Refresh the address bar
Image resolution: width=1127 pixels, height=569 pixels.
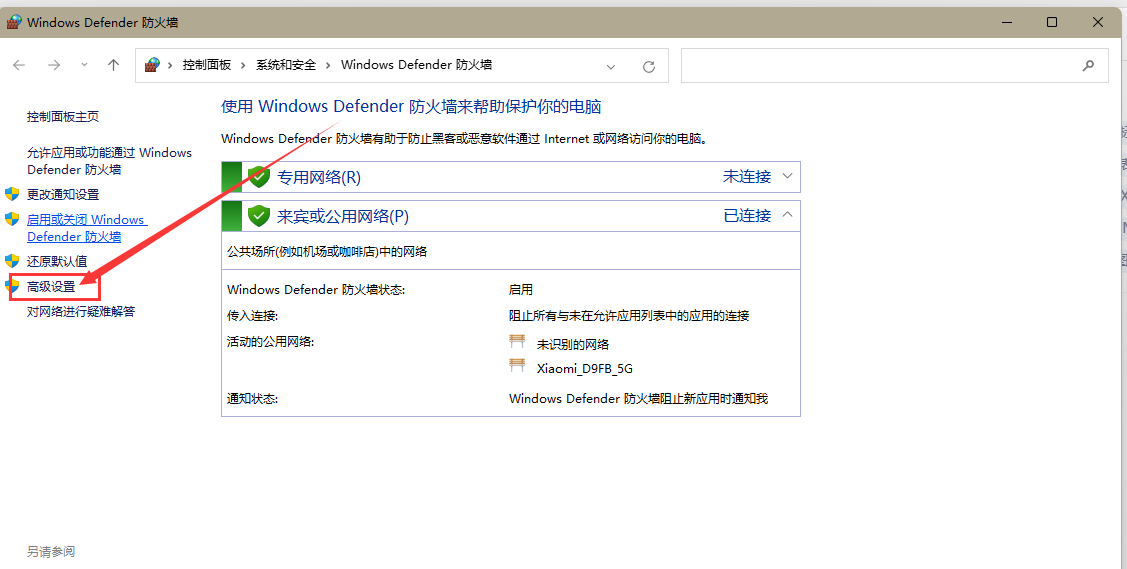649,66
